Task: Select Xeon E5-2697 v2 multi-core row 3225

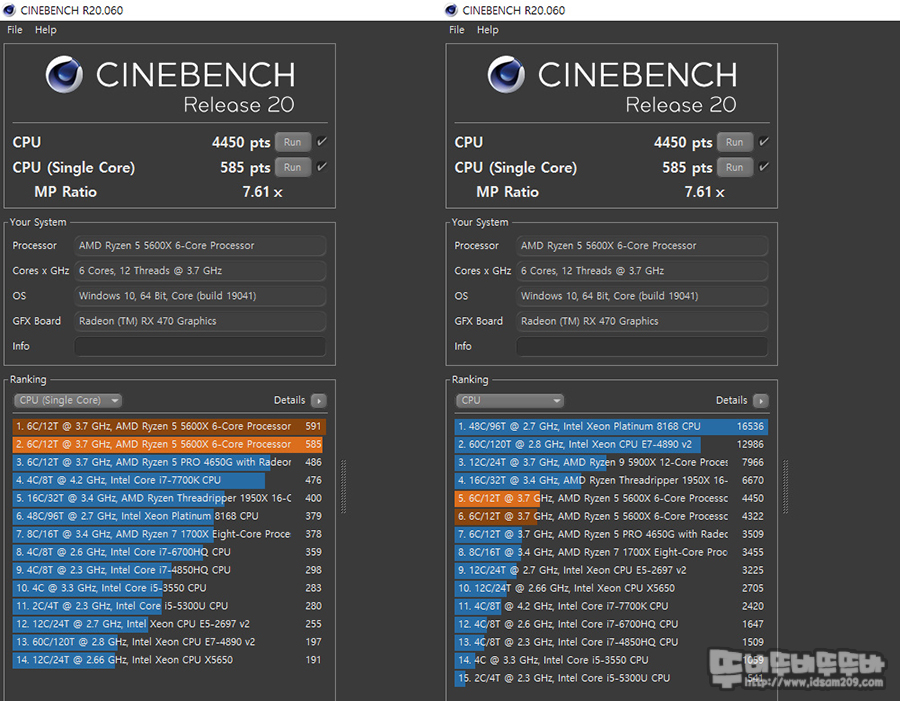Action: 611,570
